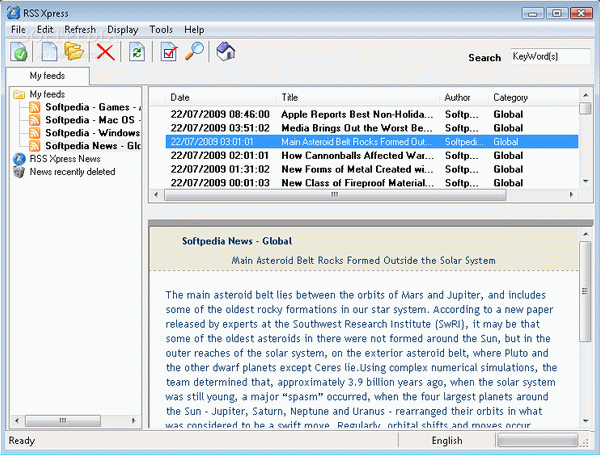The height and width of the screenshot is (455, 600).
Task: Select My feeds root tree node
Action: pos(47,94)
